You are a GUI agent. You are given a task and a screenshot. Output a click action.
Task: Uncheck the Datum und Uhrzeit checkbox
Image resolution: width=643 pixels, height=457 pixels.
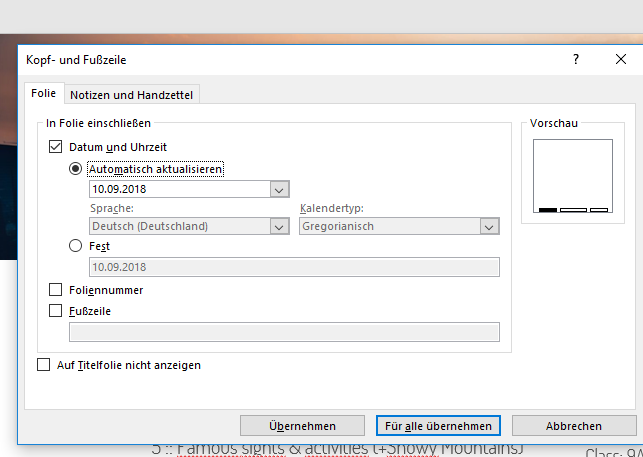pos(56,148)
